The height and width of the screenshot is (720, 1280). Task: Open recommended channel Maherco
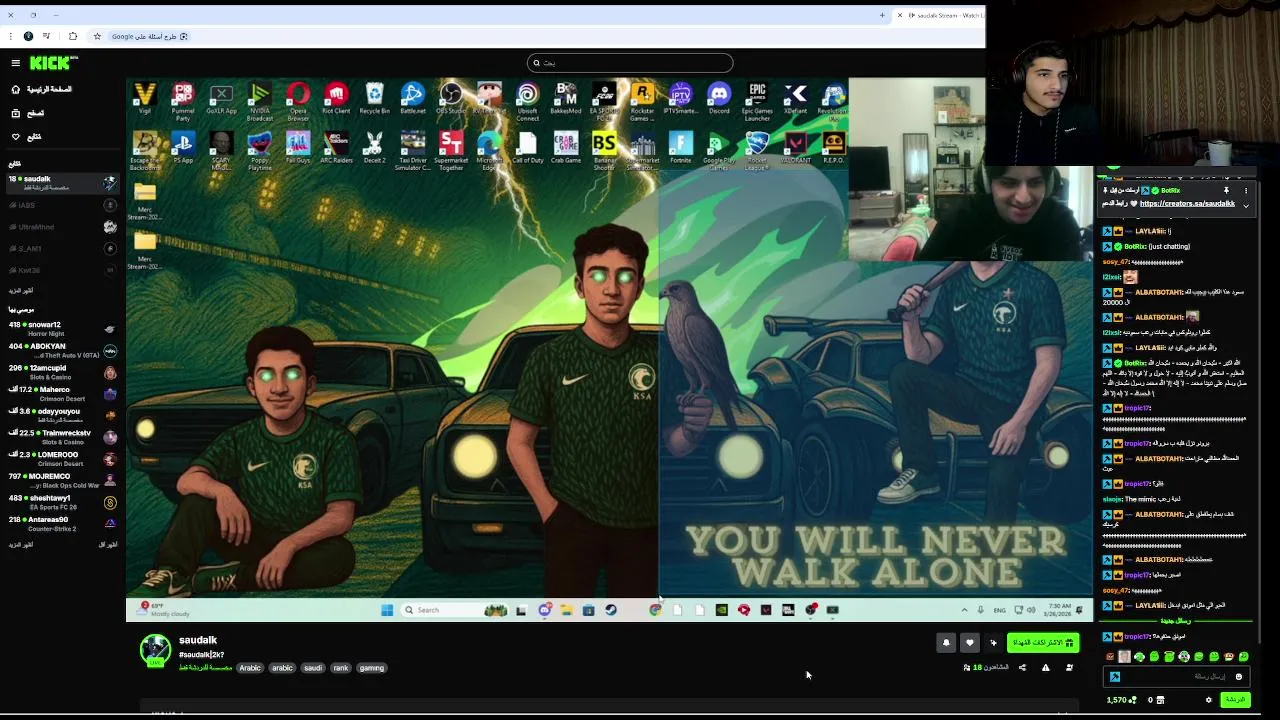point(62,394)
